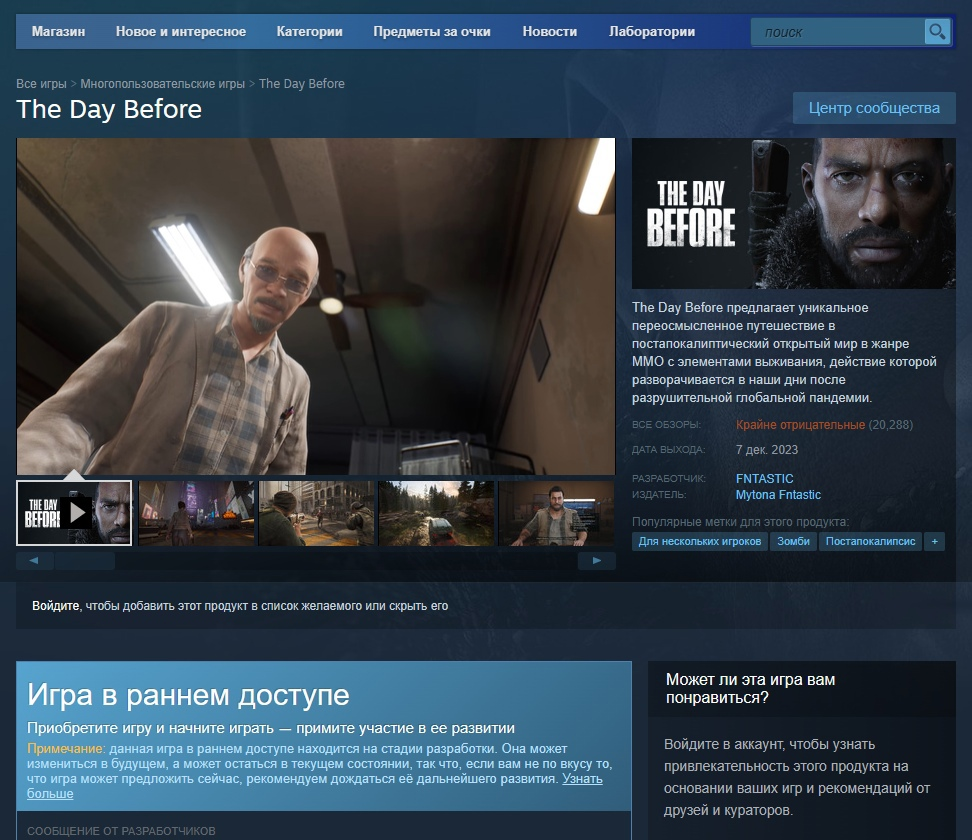
Task: Open the Лаборатории tab
Action: (652, 32)
